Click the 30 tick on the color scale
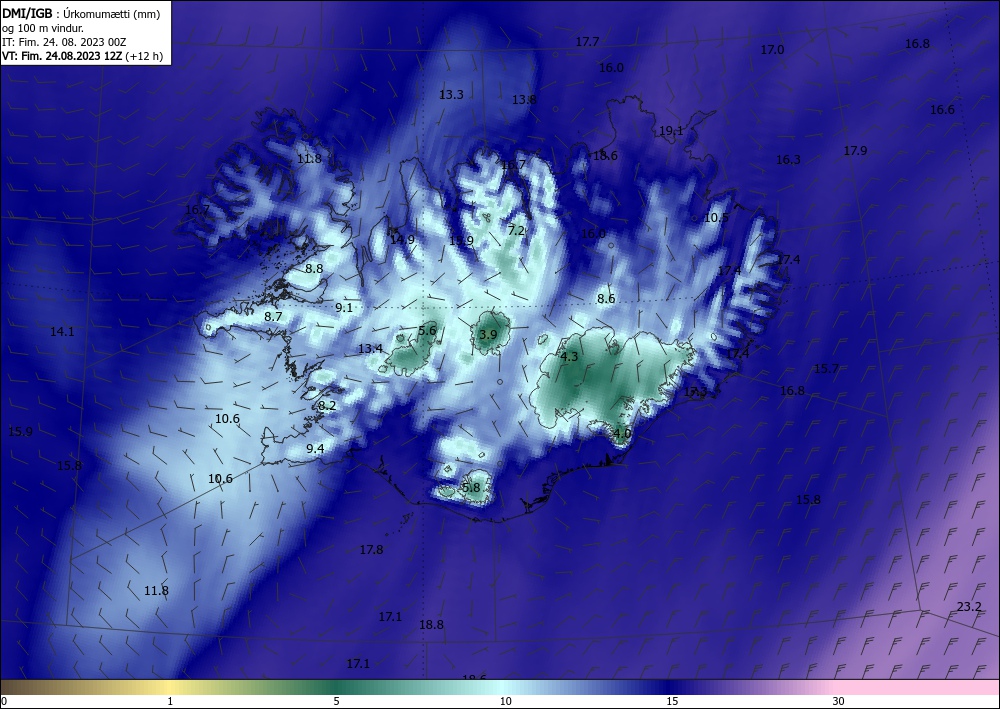Screen dimensions: 1000x709 click(x=839, y=701)
